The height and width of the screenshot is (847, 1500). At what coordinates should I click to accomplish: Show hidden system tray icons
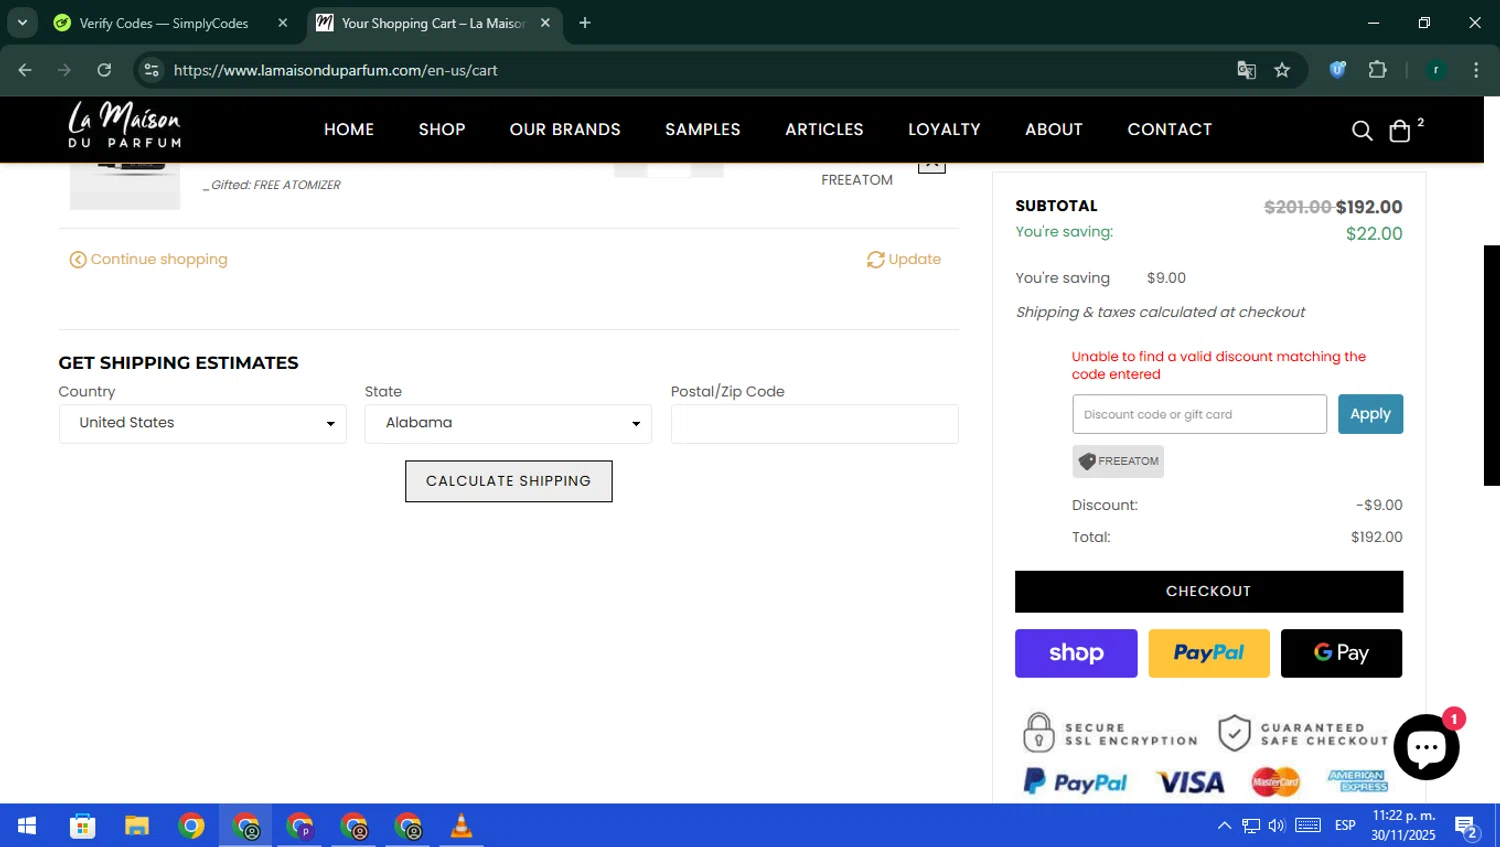pyautogui.click(x=1224, y=826)
